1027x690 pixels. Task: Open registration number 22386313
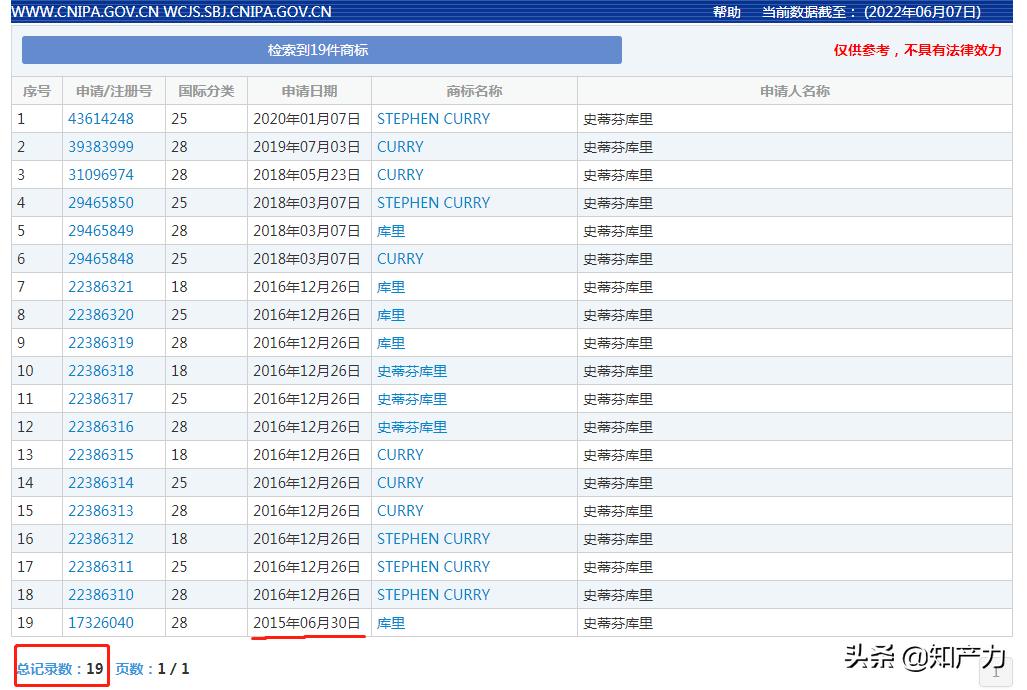click(101, 510)
